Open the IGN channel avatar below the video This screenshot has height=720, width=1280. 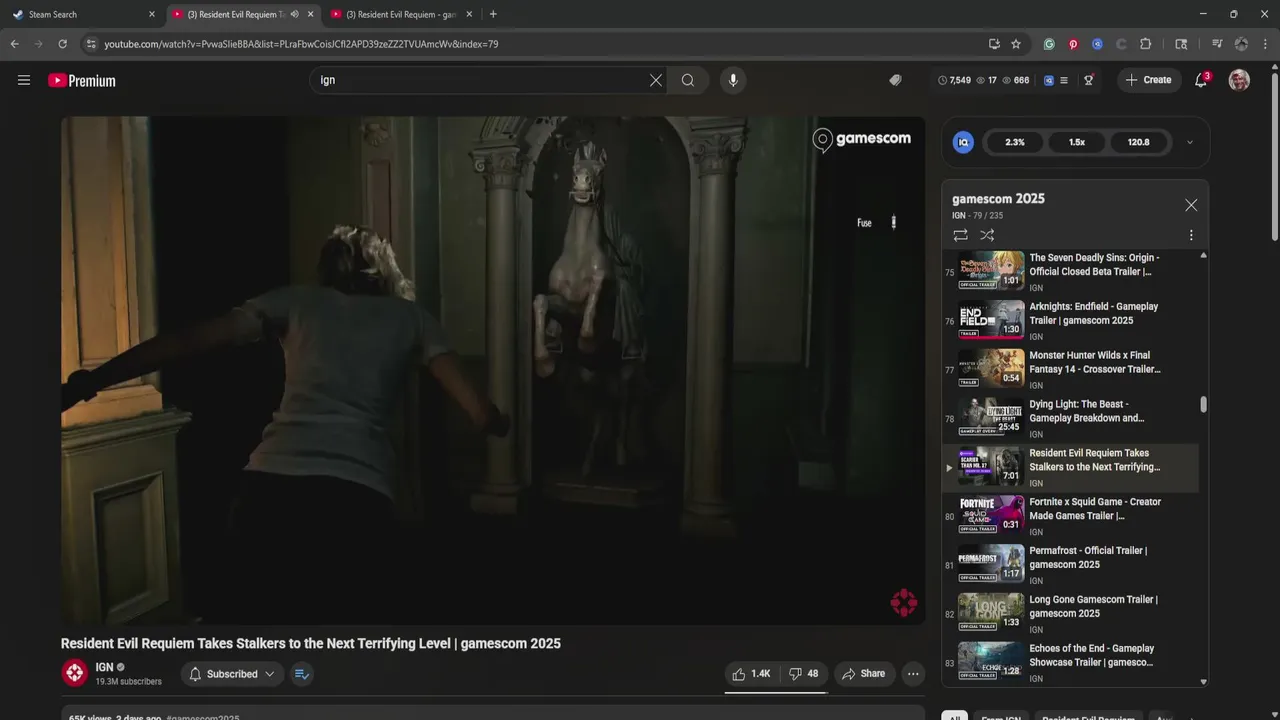pyautogui.click(x=75, y=673)
